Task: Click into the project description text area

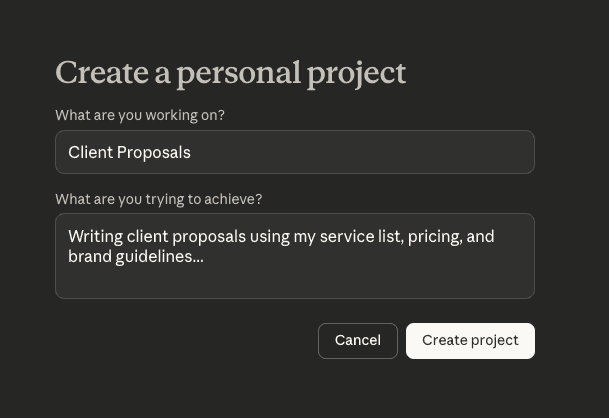Action: click(294, 256)
